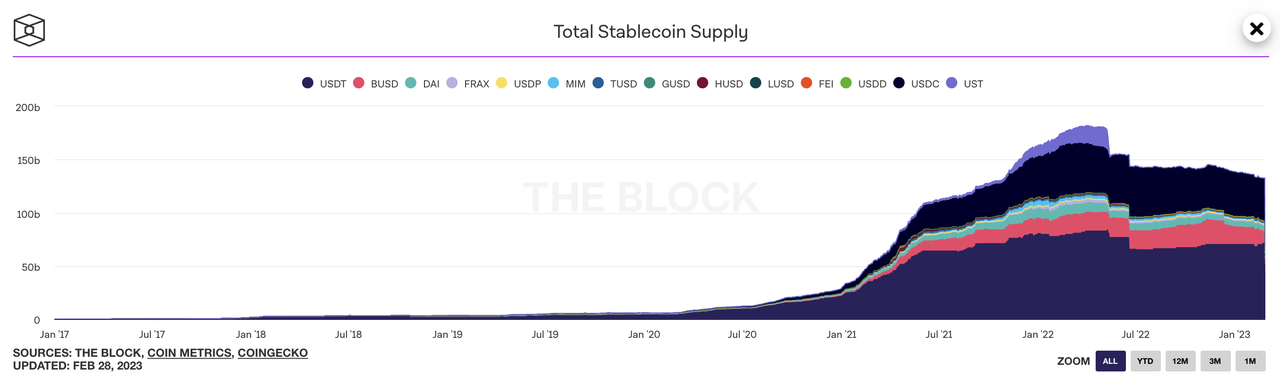1280x379 pixels.
Task: Open the COINGECKO source link
Action: 272,353
